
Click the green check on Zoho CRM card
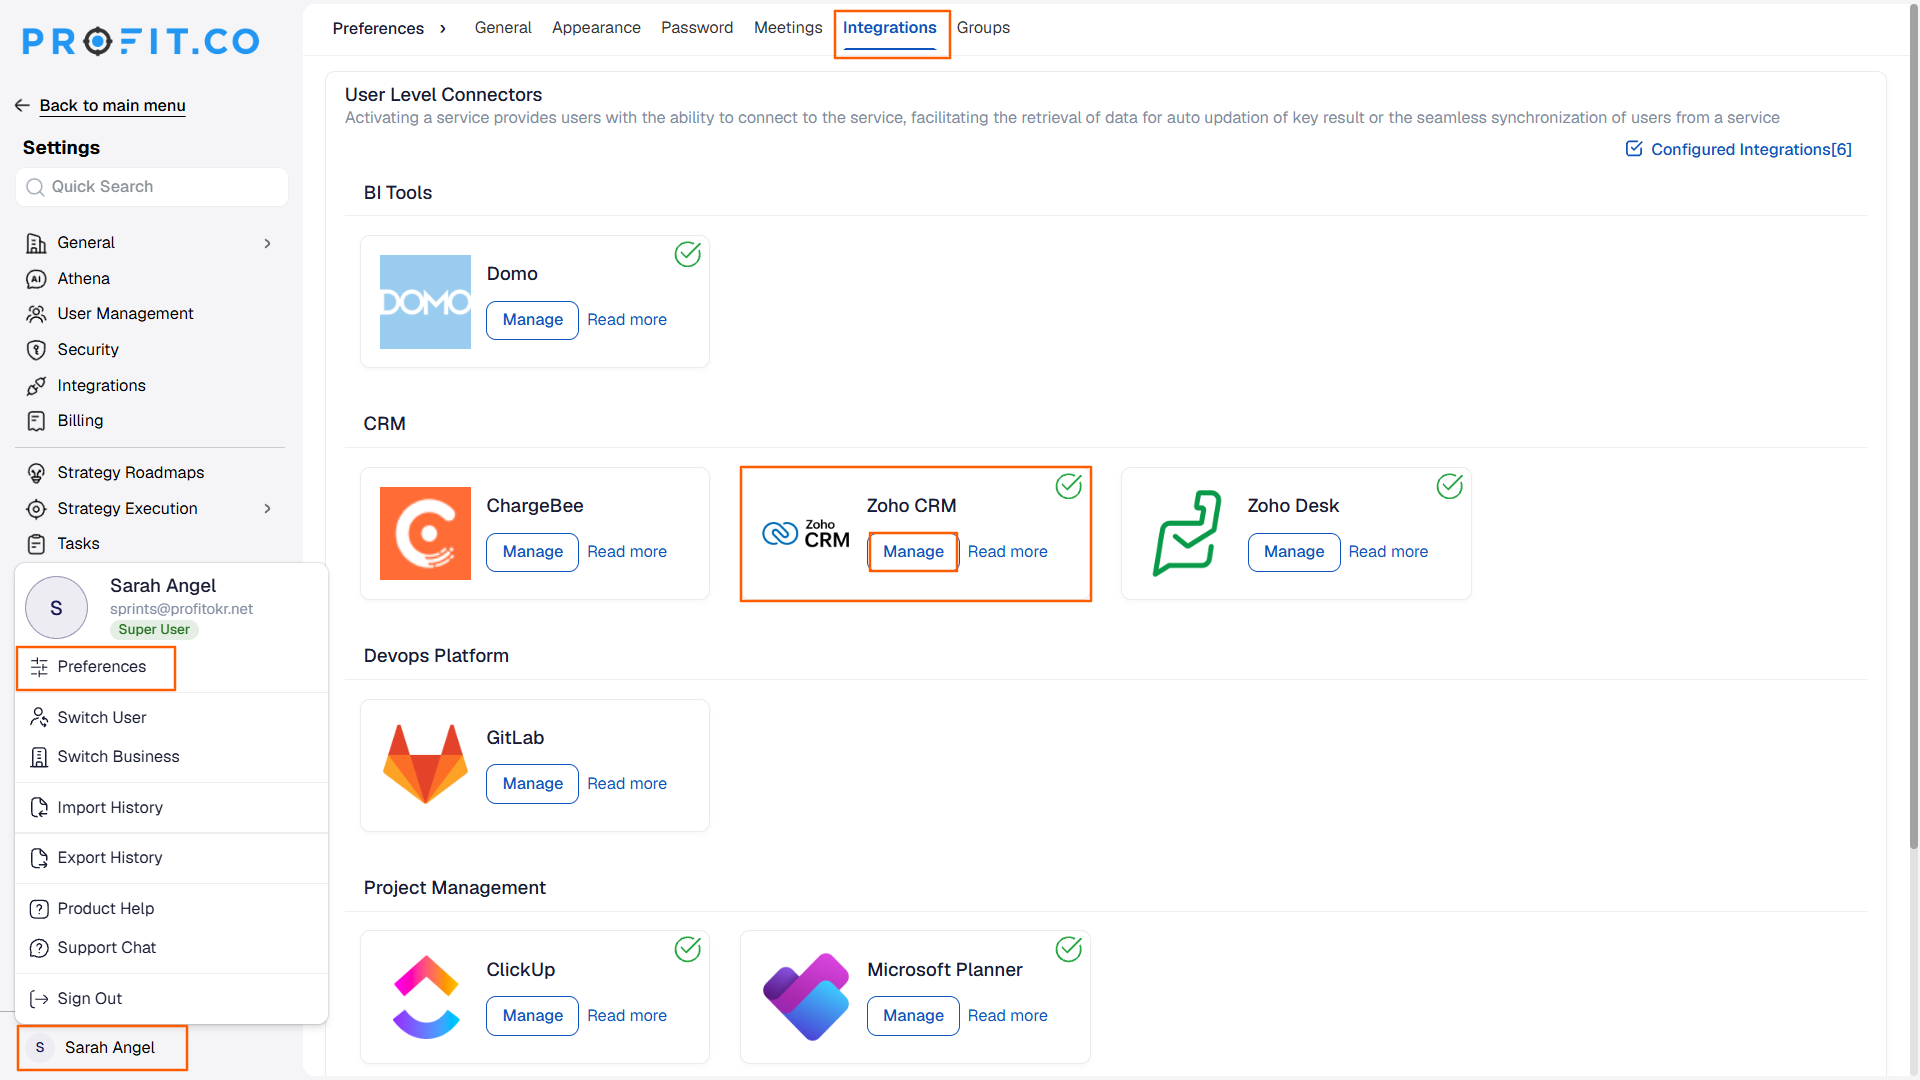[1069, 486]
